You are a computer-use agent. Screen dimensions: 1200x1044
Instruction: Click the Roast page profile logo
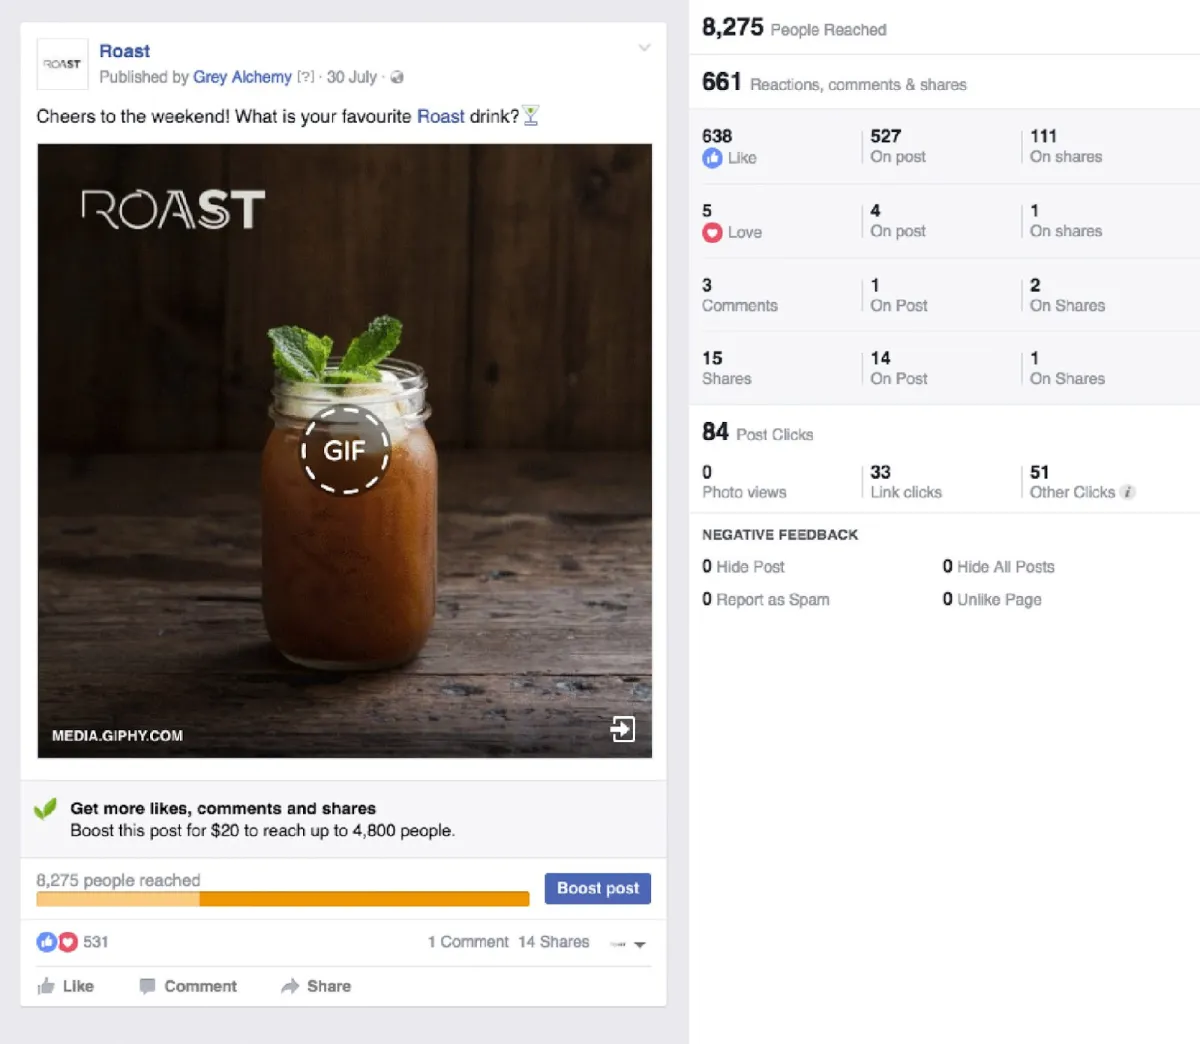[x=62, y=63]
